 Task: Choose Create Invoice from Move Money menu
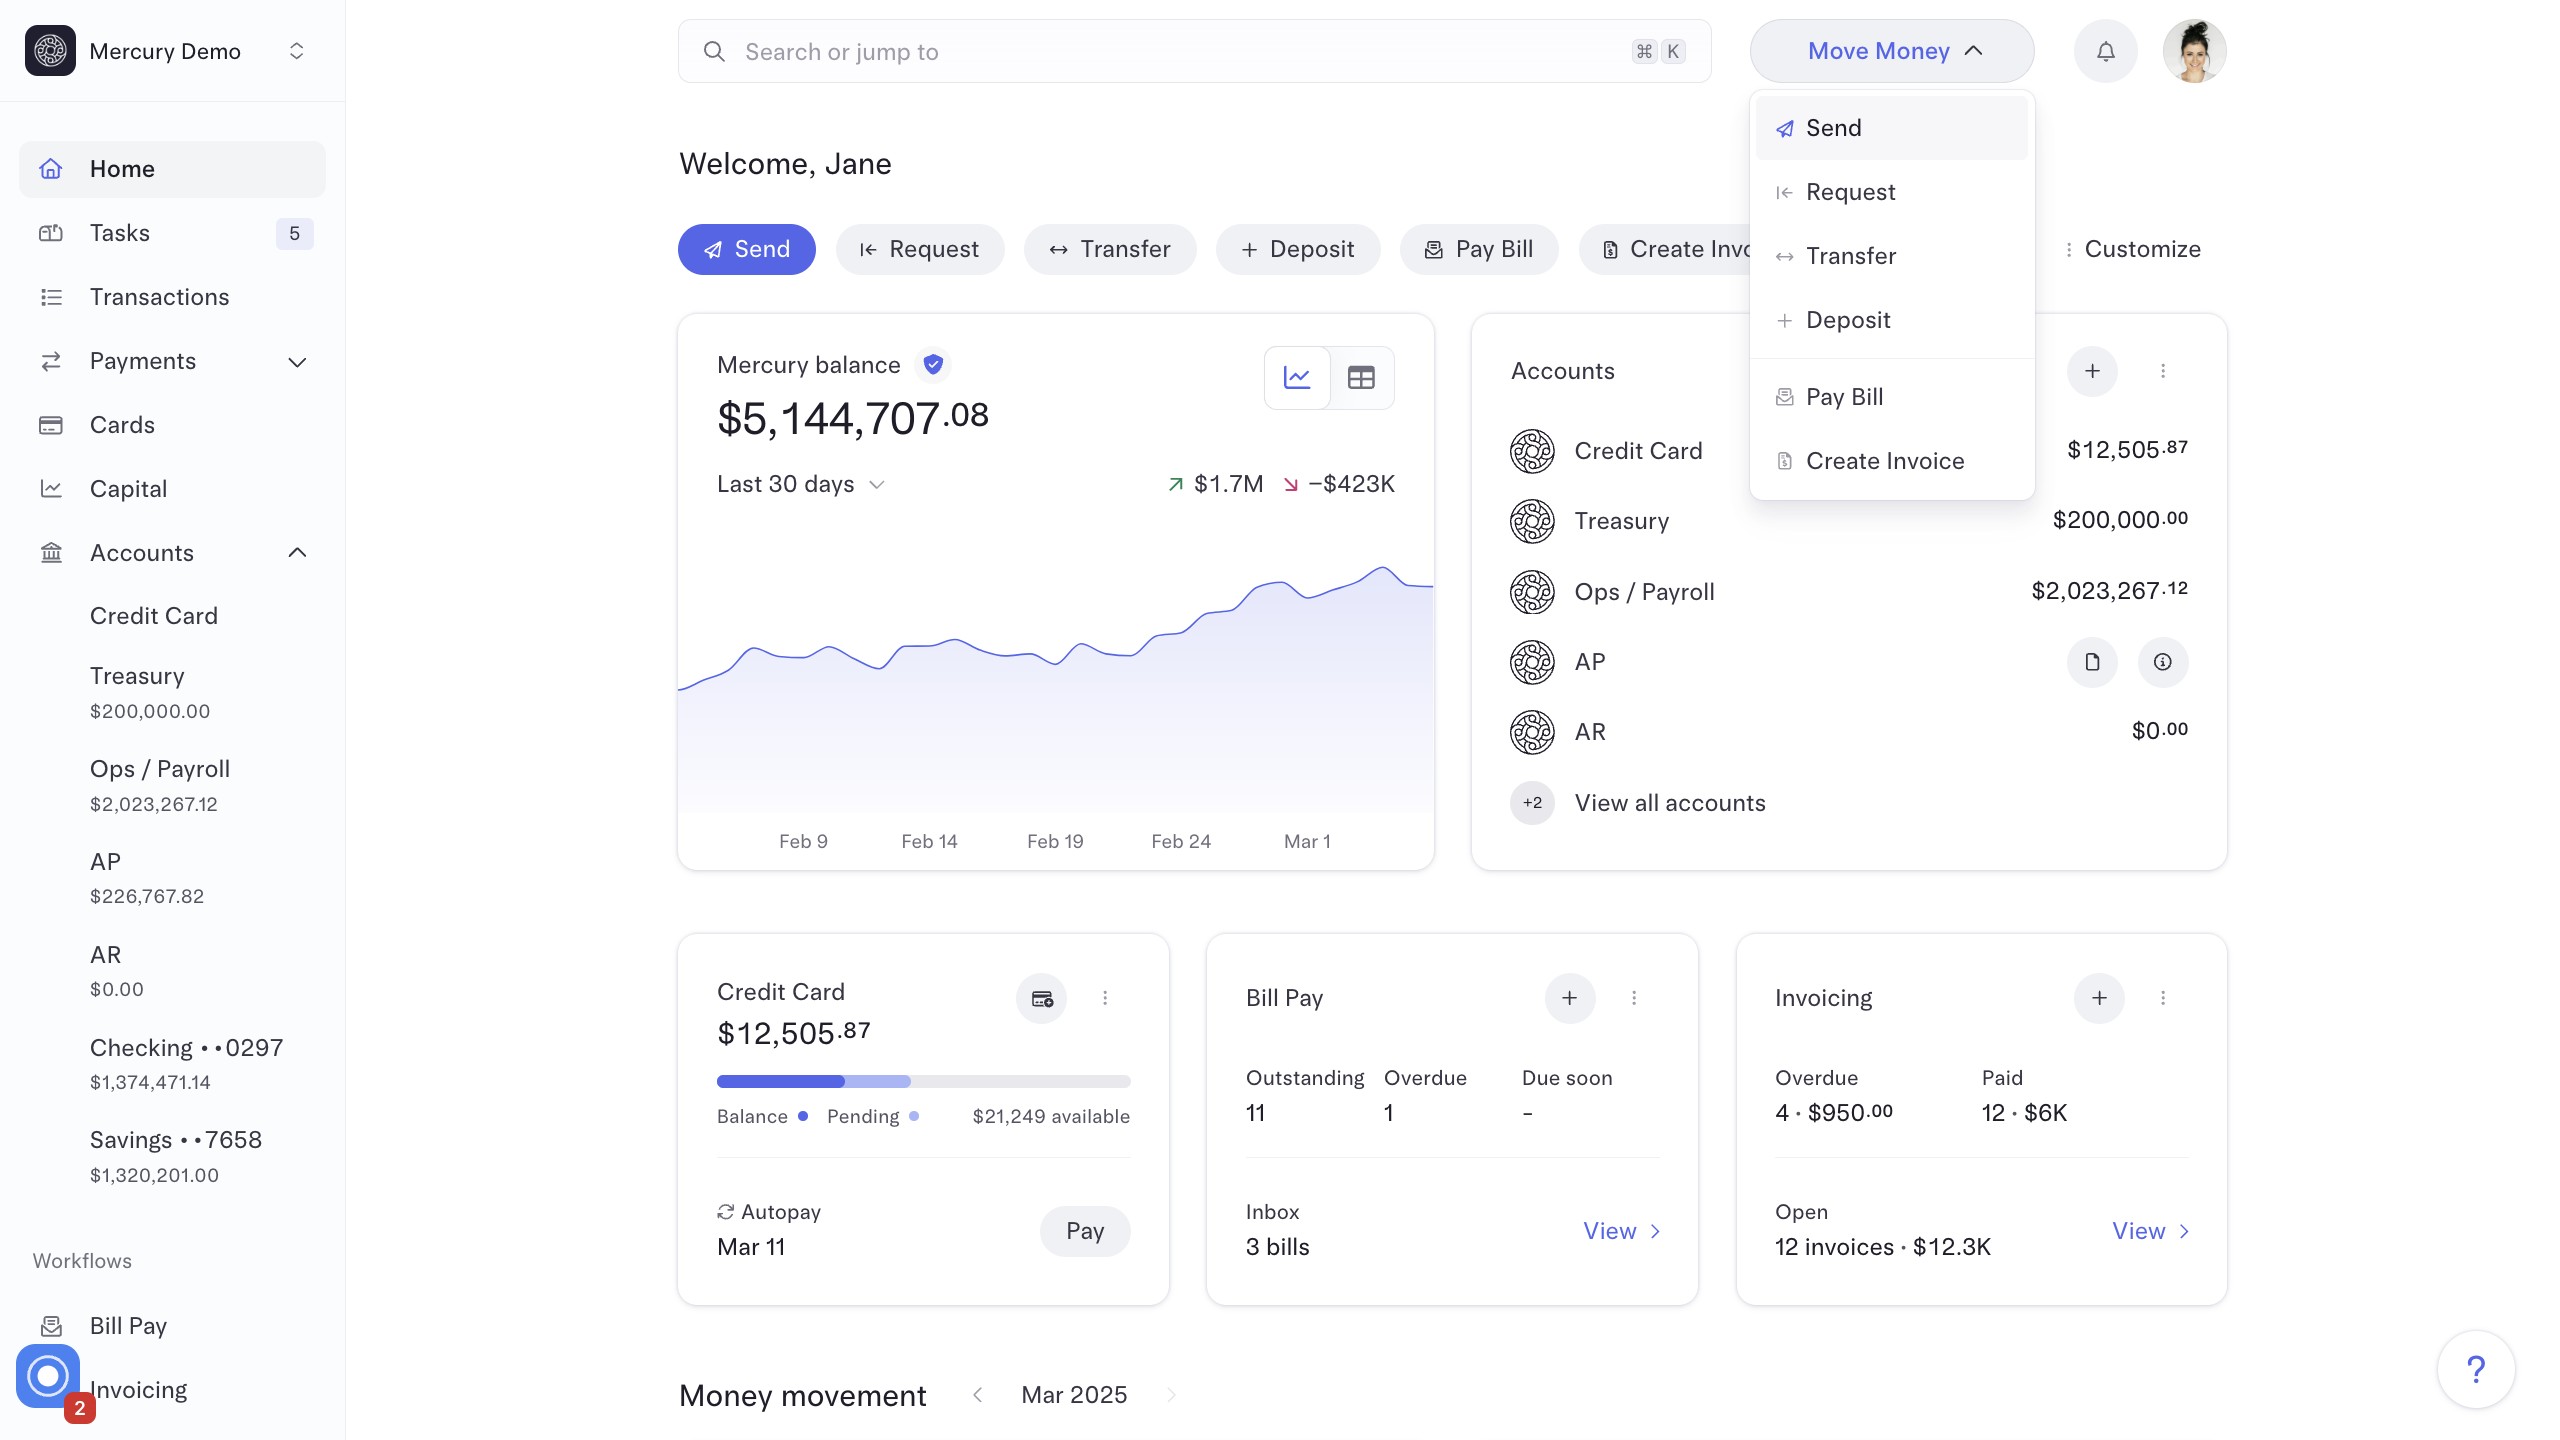pyautogui.click(x=1884, y=461)
